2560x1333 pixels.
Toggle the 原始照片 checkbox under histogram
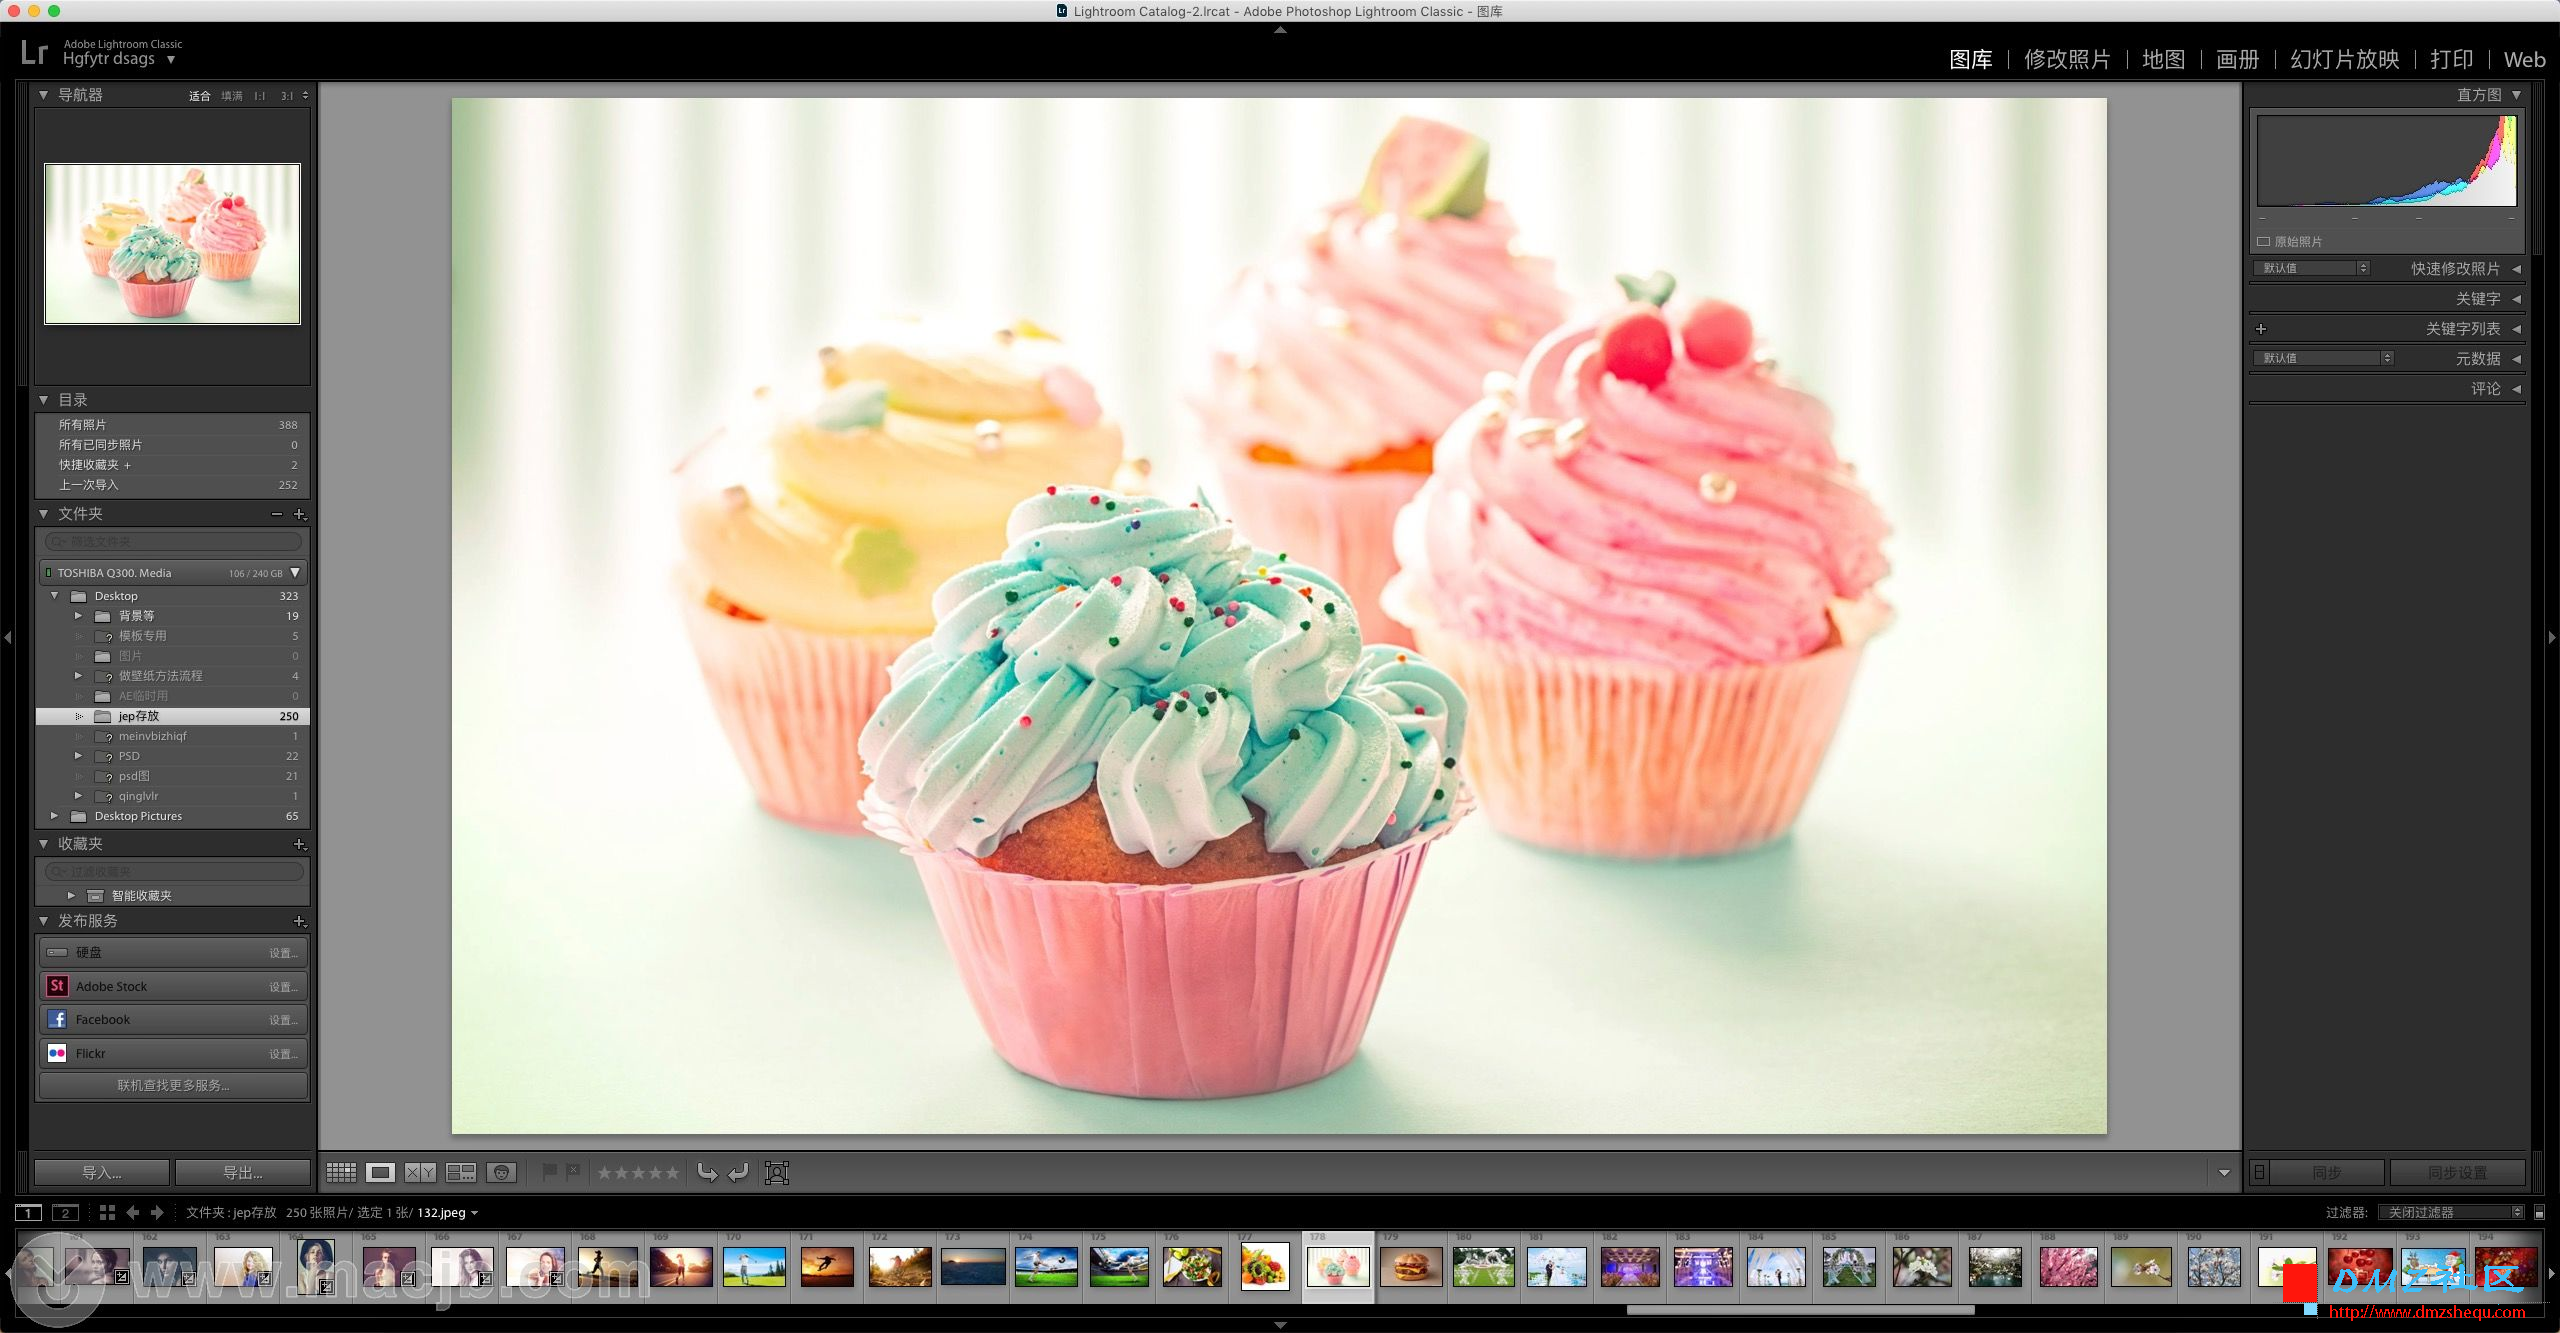(x=2263, y=242)
